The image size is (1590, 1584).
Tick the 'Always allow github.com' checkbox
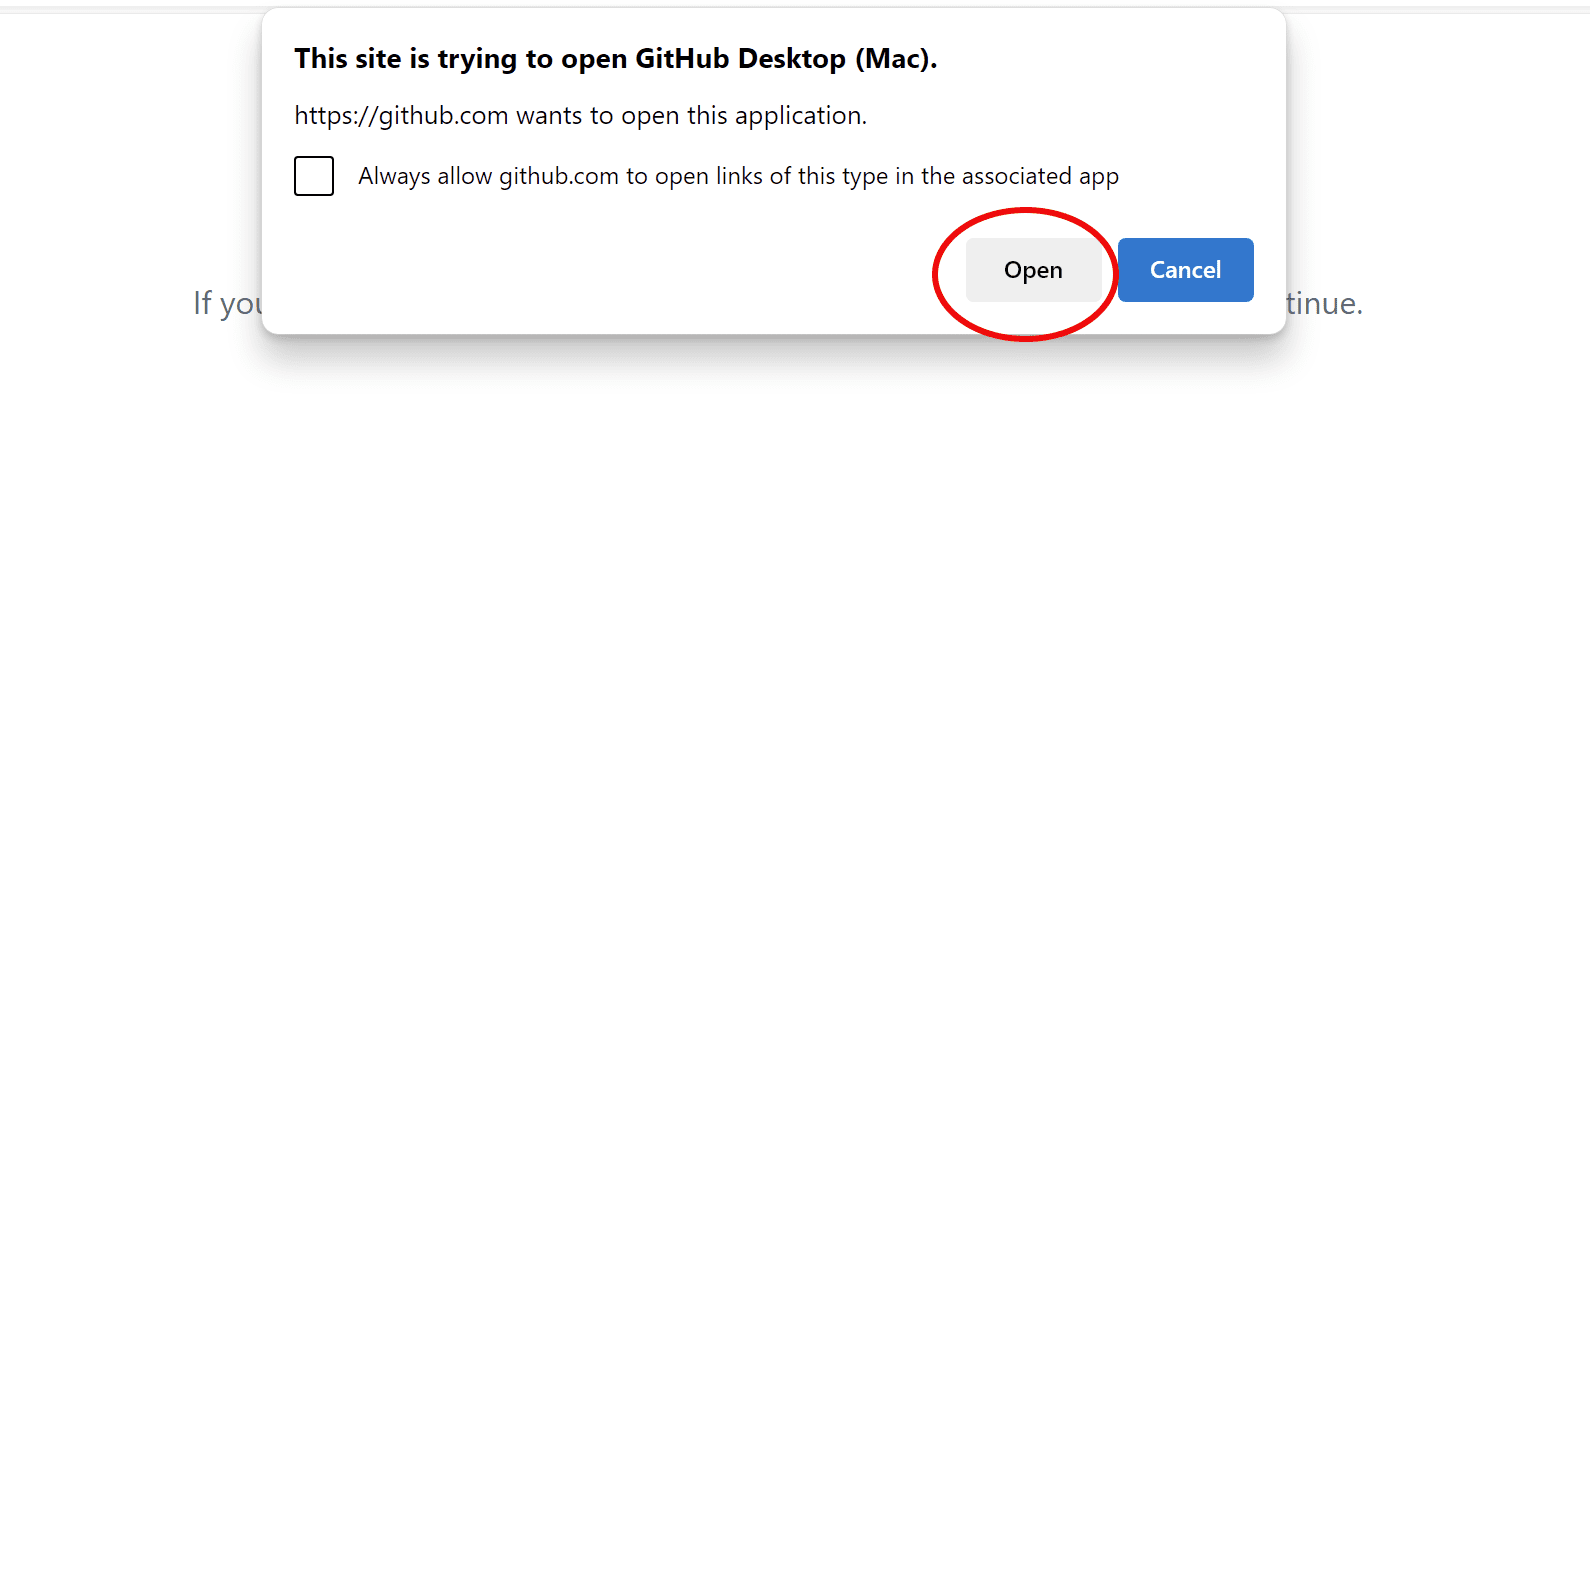[314, 176]
